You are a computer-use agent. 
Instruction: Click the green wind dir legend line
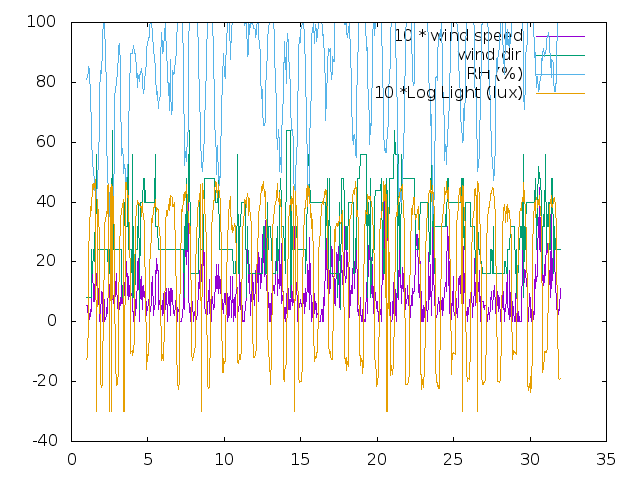coord(560,56)
